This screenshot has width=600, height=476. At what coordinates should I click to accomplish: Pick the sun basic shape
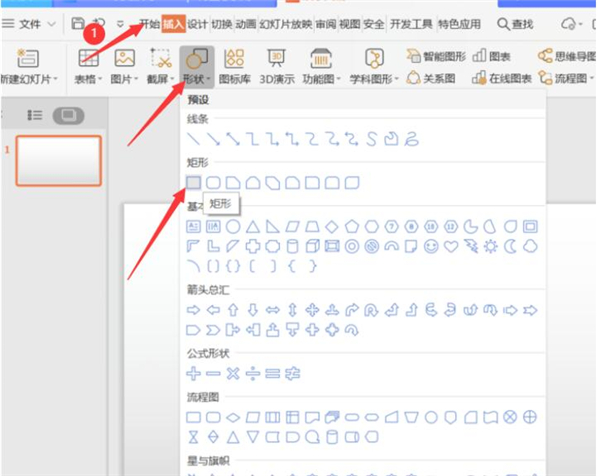[x=490, y=245]
